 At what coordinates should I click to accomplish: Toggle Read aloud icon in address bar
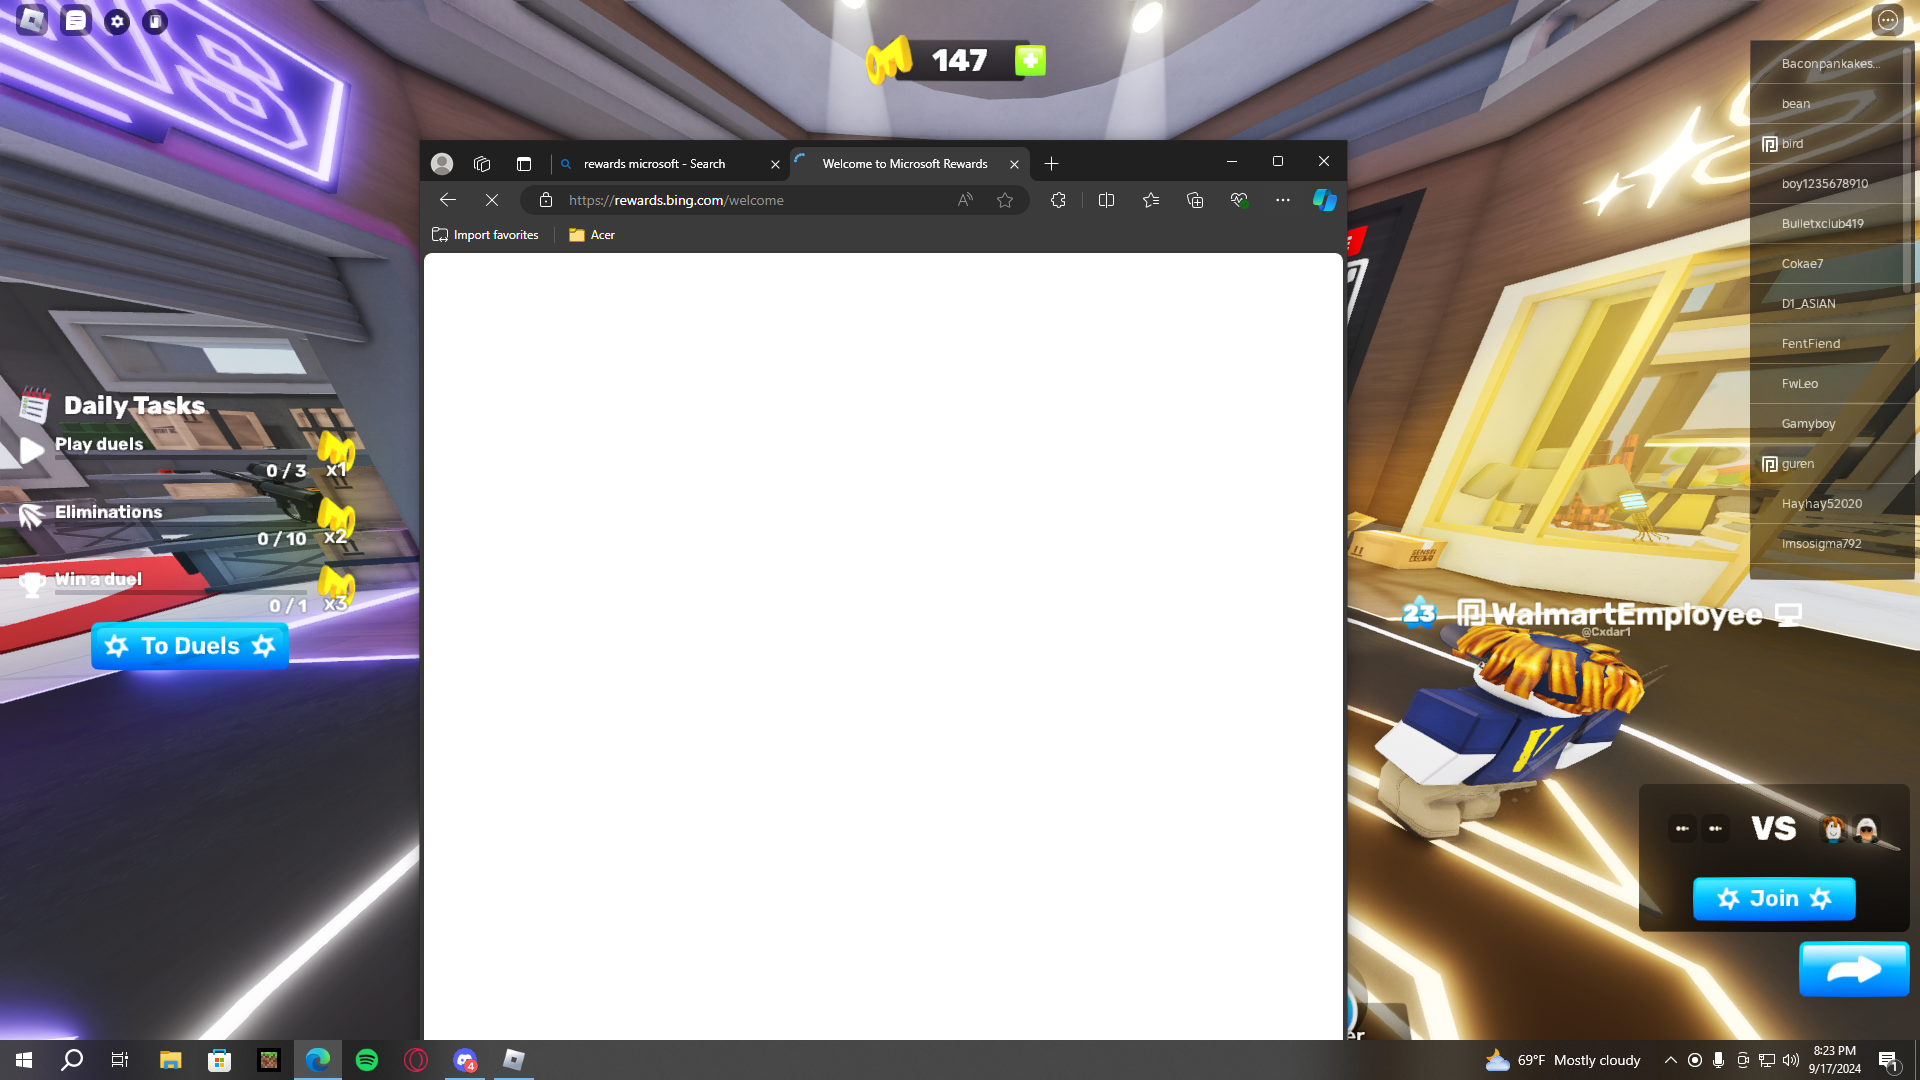(965, 200)
